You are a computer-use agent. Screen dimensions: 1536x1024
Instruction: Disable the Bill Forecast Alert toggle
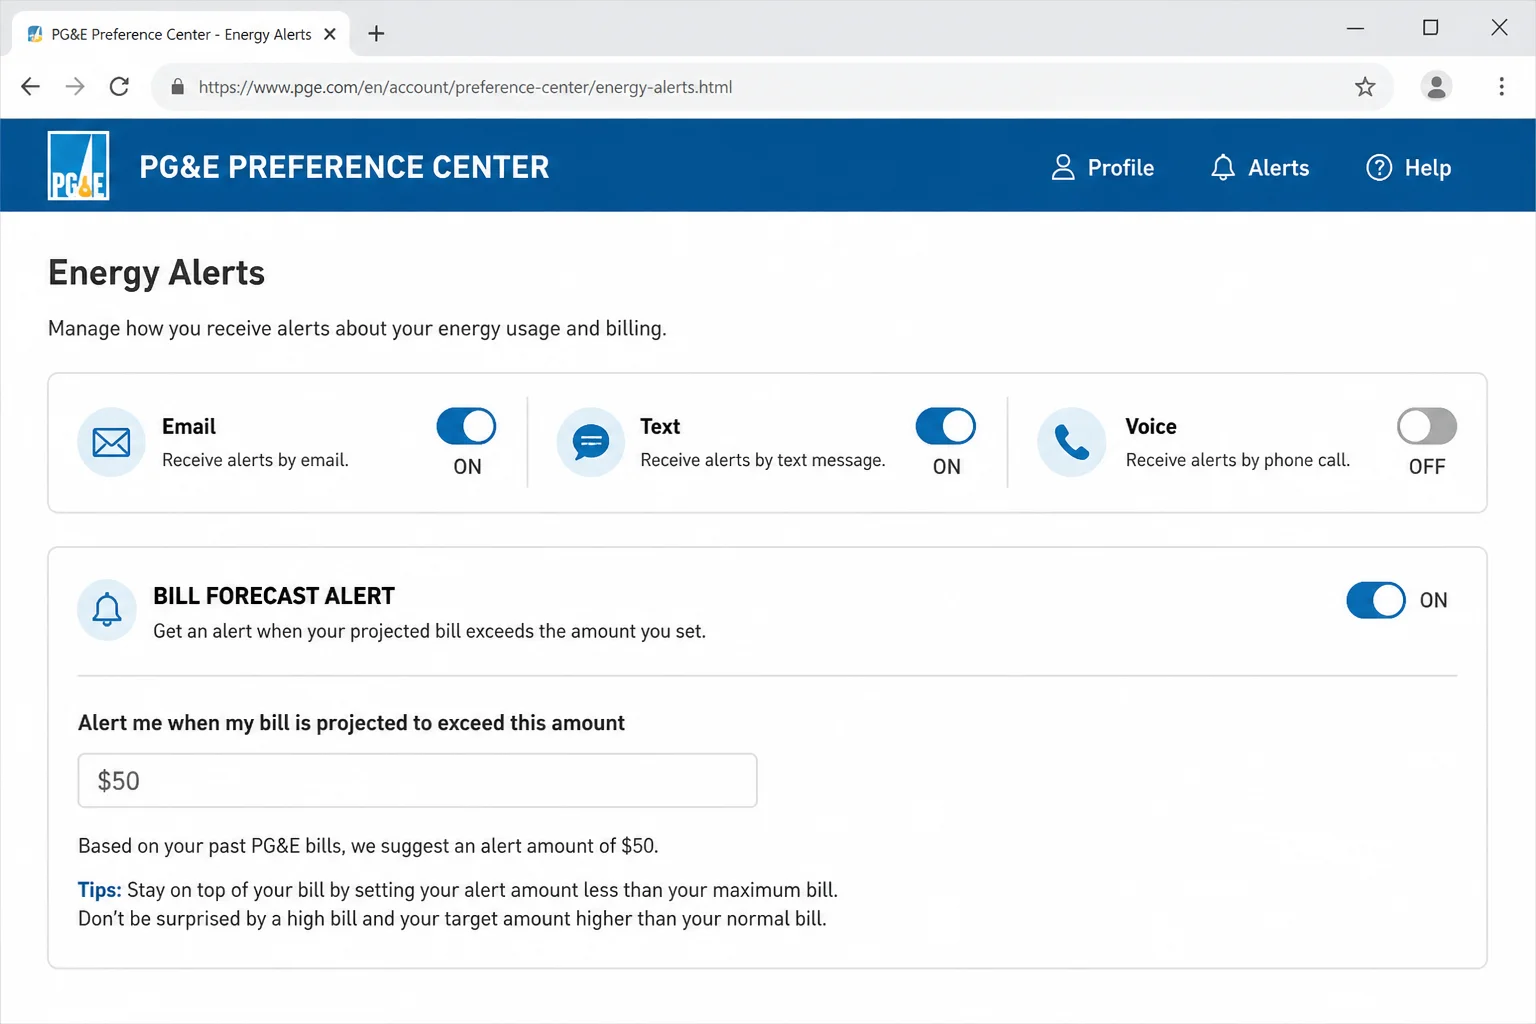[1376, 600]
